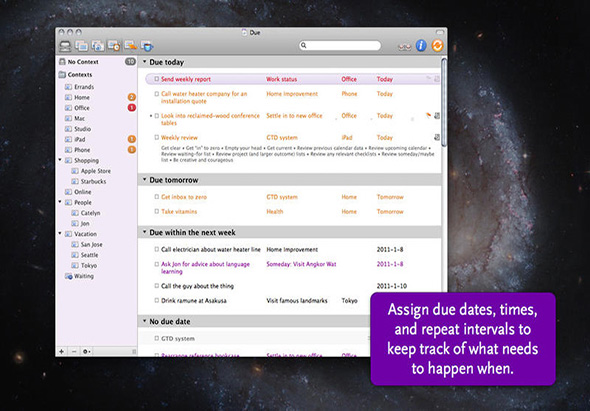
Task: Open the Flagged perspective icon
Action: pyautogui.click(x=131, y=46)
